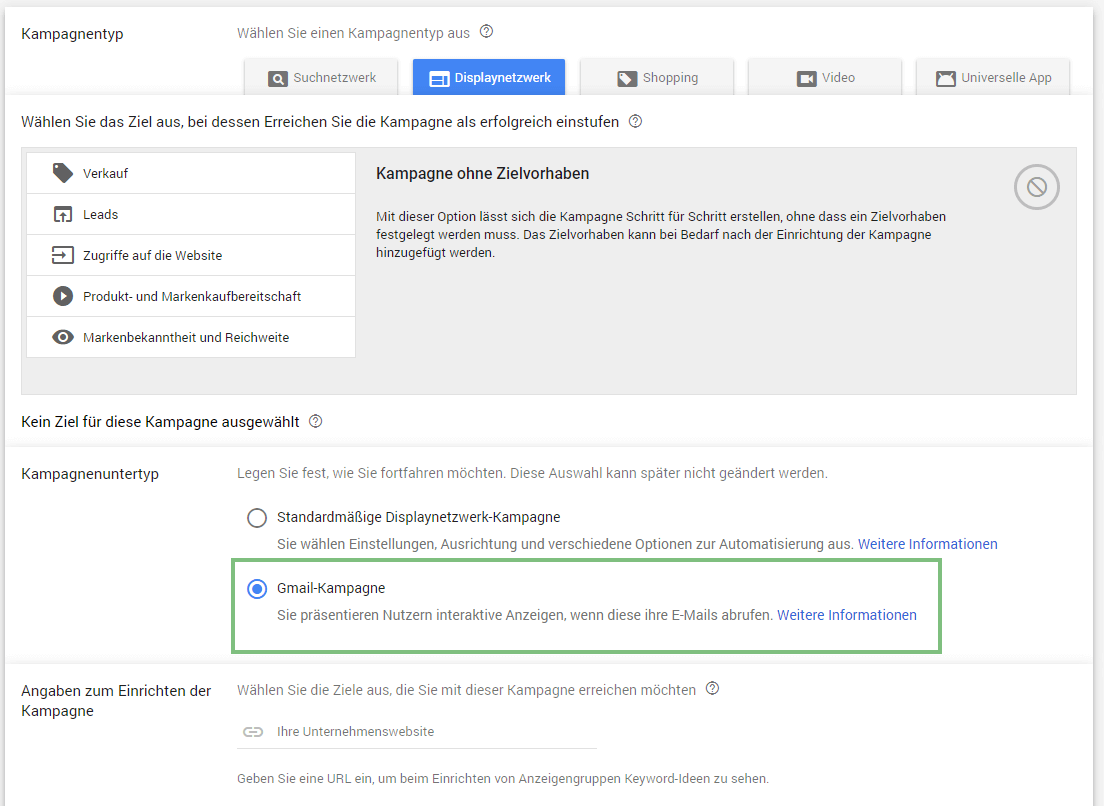Image resolution: width=1104 pixels, height=806 pixels.
Task: Click the prohibited-circle icon for Kampagne ohne Zielvorhaben
Action: click(x=1036, y=187)
